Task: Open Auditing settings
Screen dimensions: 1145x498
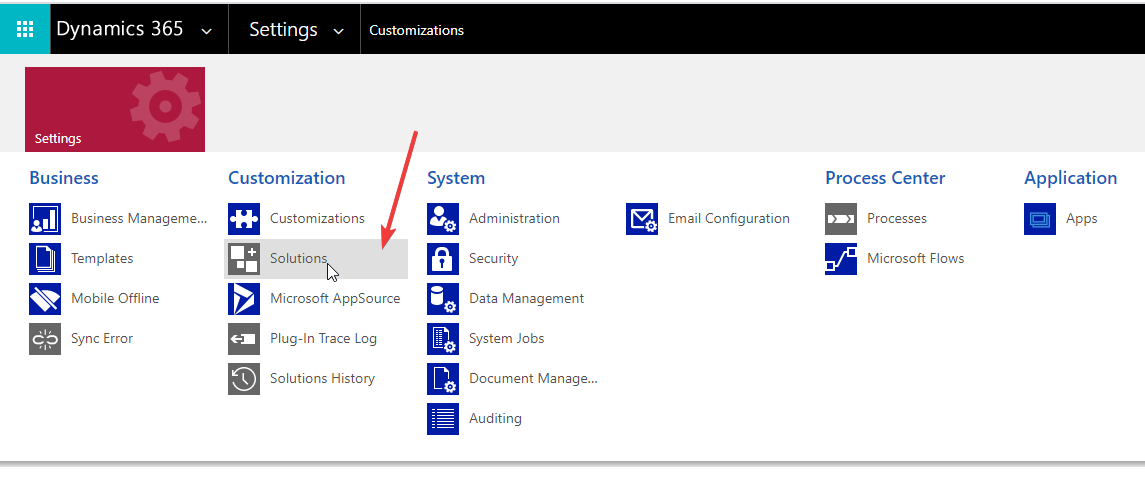Action: (495, 418)
